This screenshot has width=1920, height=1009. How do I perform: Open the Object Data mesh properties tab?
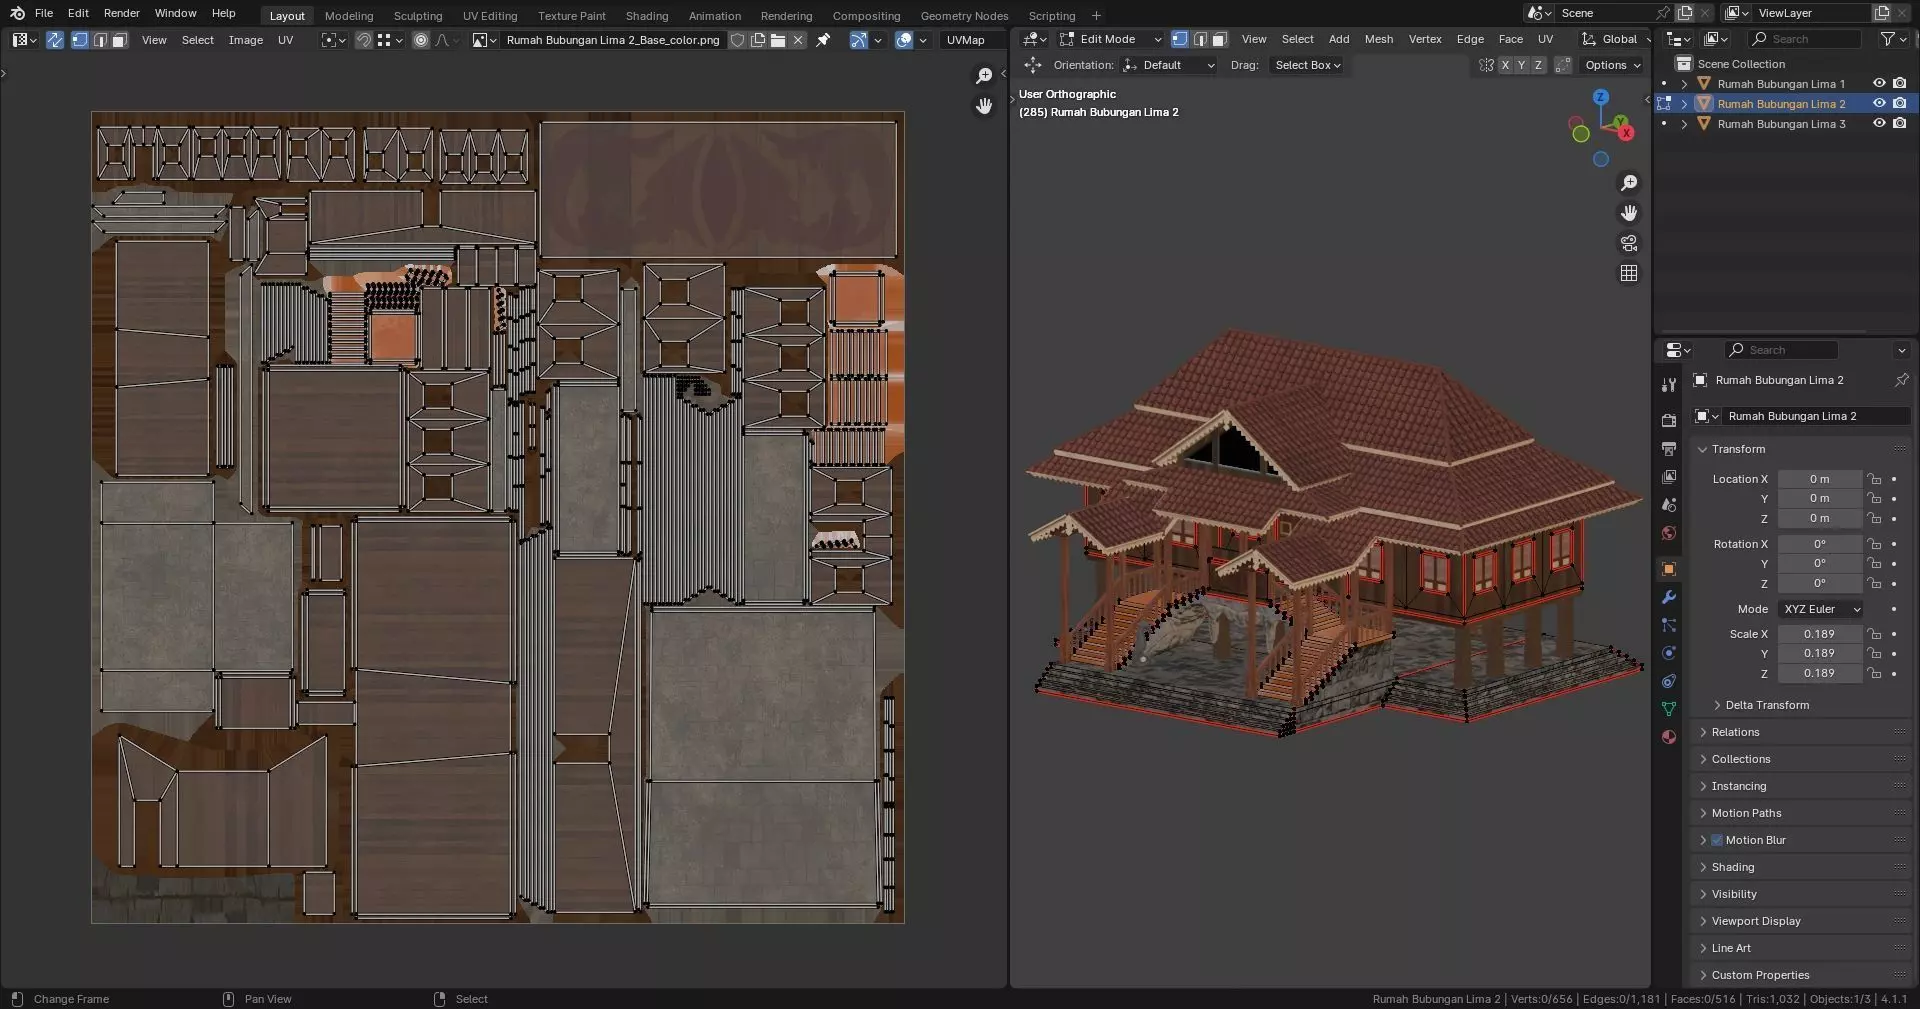[x=1668, y=709]
